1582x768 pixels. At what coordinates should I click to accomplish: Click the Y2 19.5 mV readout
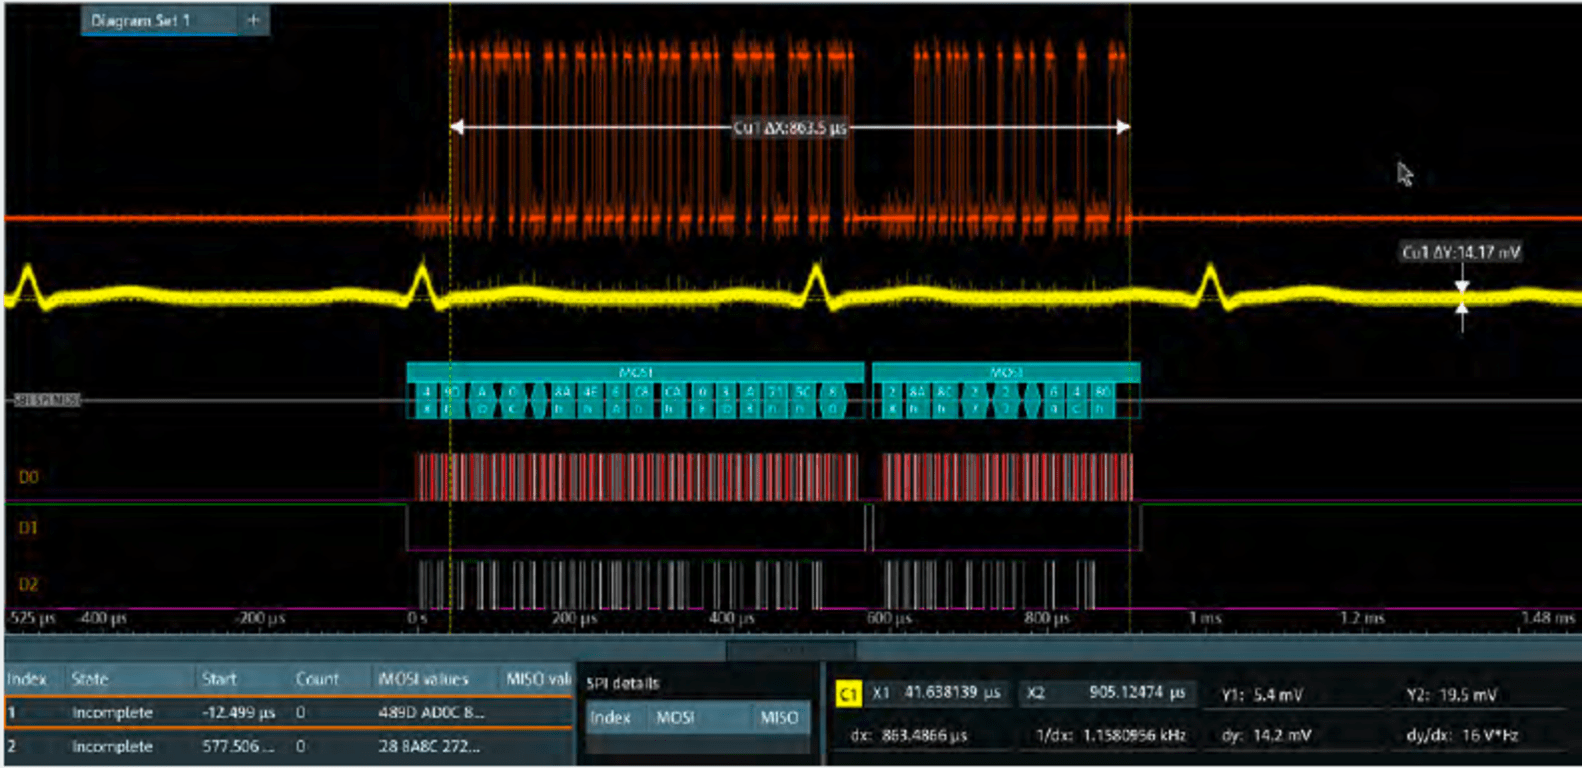(x=1452, y=695)
